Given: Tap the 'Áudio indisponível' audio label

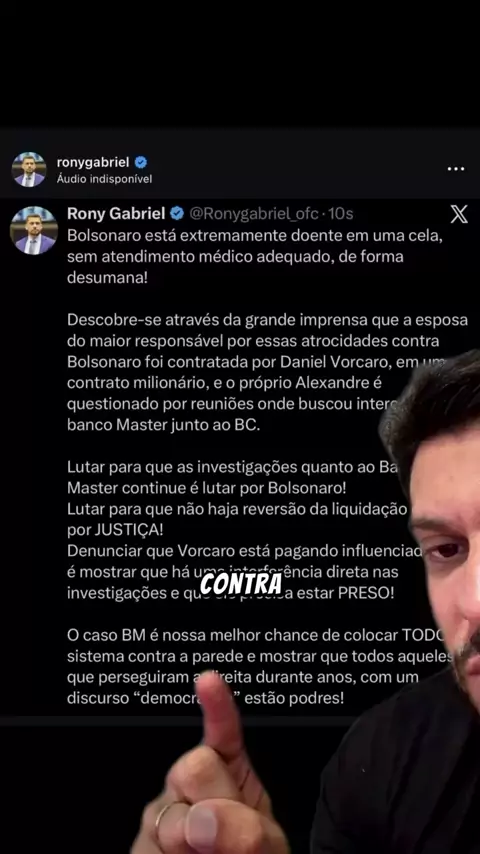Looking at the screenshot, I should [104, 179].
